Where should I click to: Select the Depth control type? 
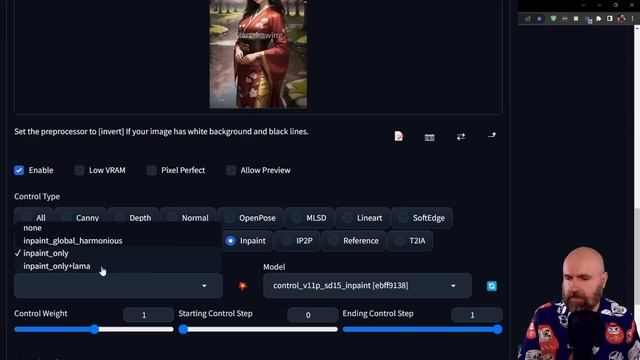(133, 218)
